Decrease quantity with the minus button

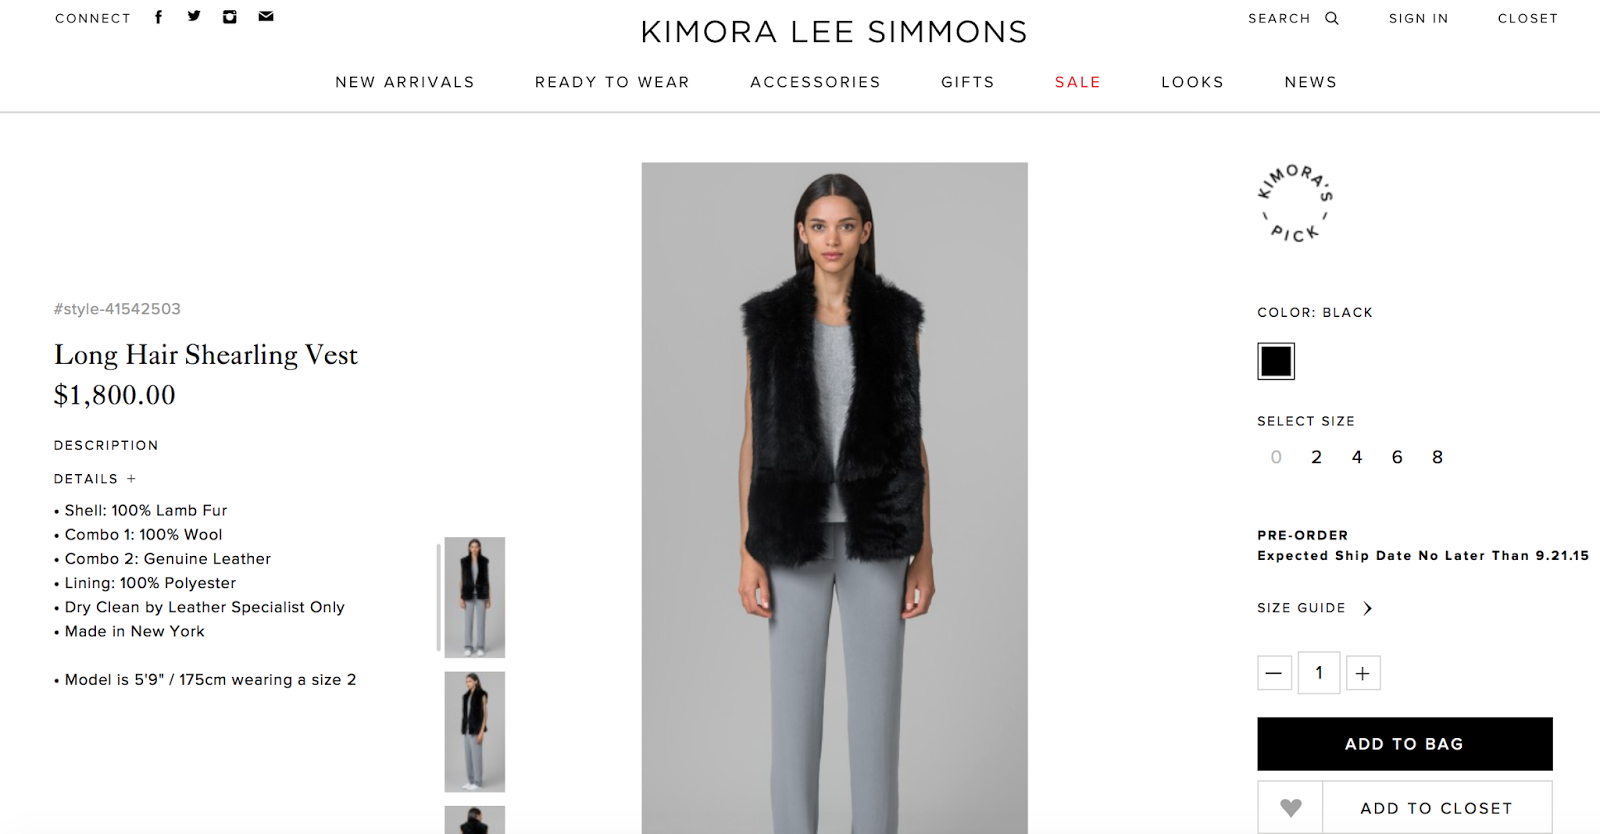(1274, 673)
